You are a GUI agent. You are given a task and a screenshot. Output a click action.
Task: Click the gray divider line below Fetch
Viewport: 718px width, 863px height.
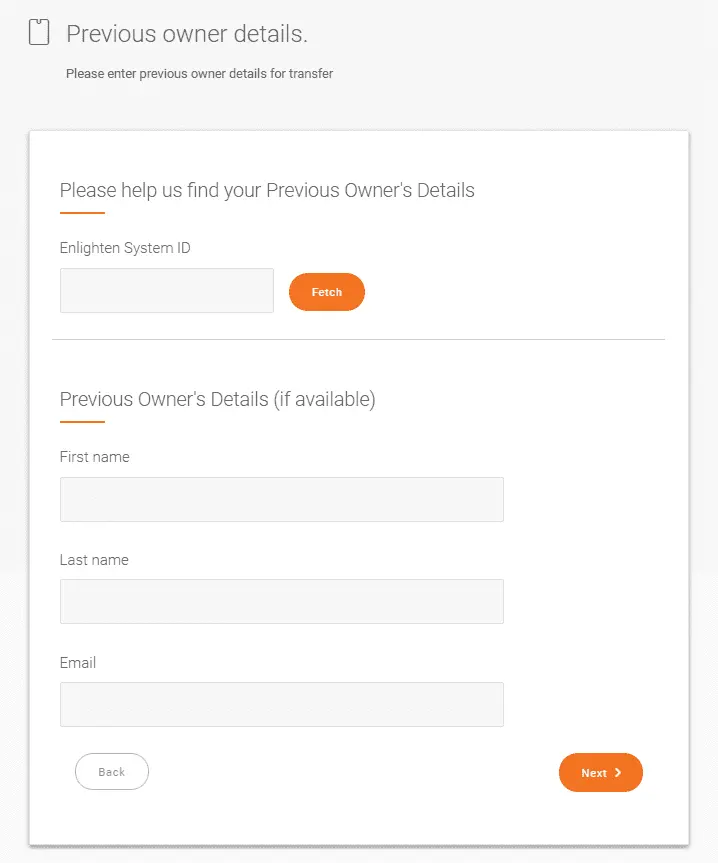358,340
